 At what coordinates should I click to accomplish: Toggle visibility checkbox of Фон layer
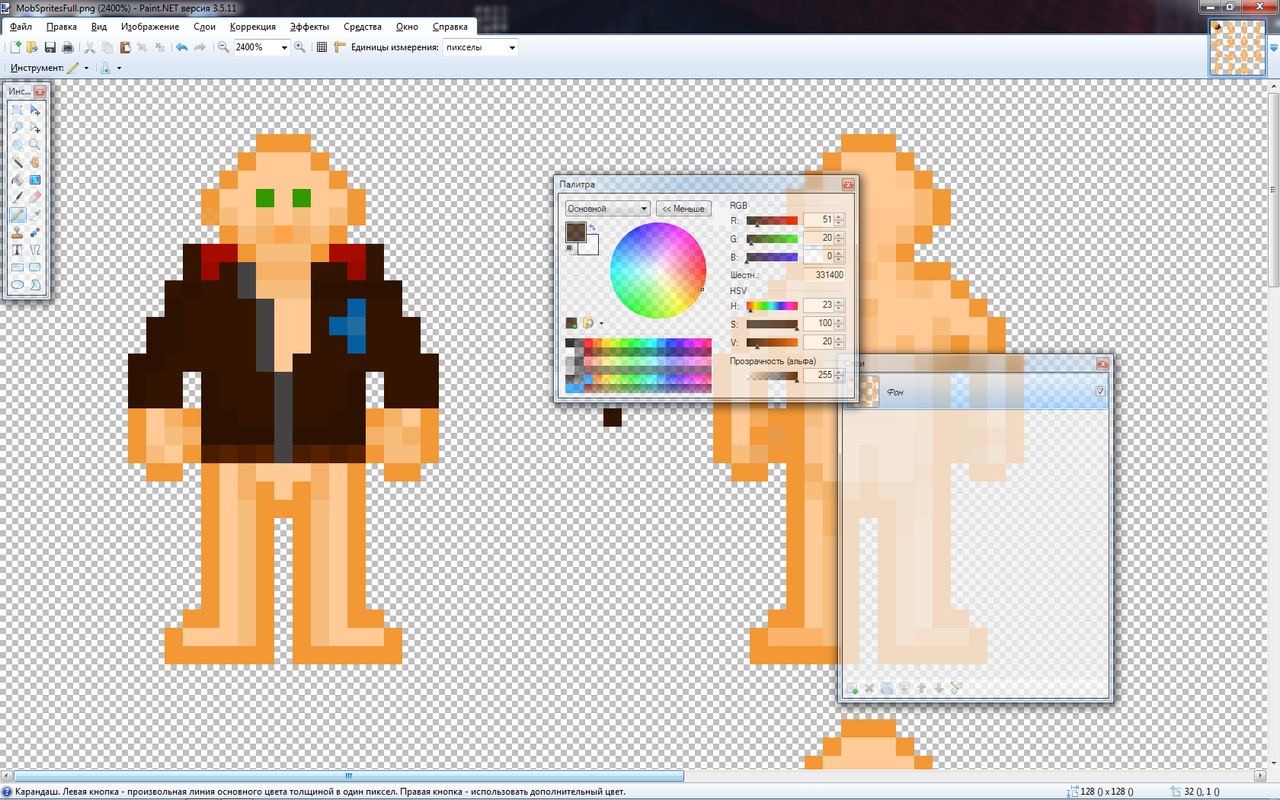[x=1101, y=391]
